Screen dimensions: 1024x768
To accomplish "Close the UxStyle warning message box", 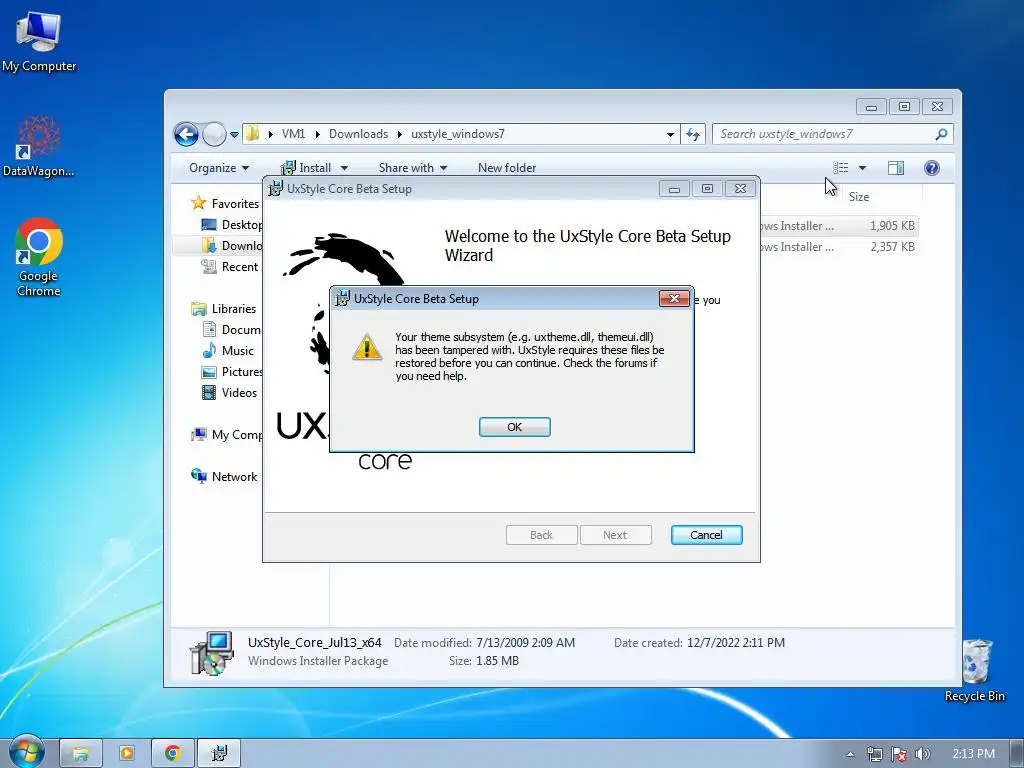I will tap(675, 298).
